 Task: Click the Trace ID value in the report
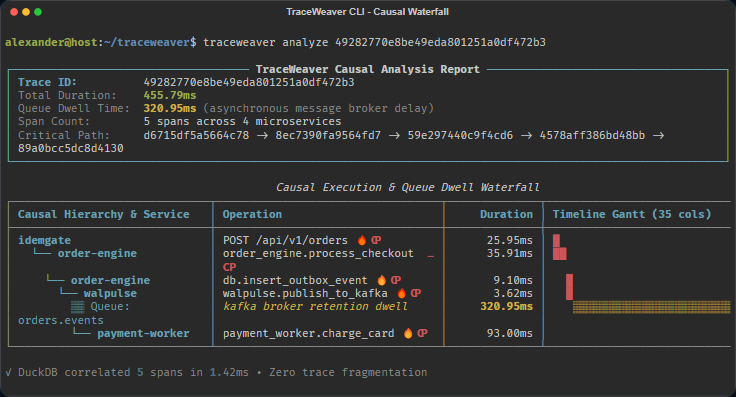pyautogui.click(x=249, y=82)
